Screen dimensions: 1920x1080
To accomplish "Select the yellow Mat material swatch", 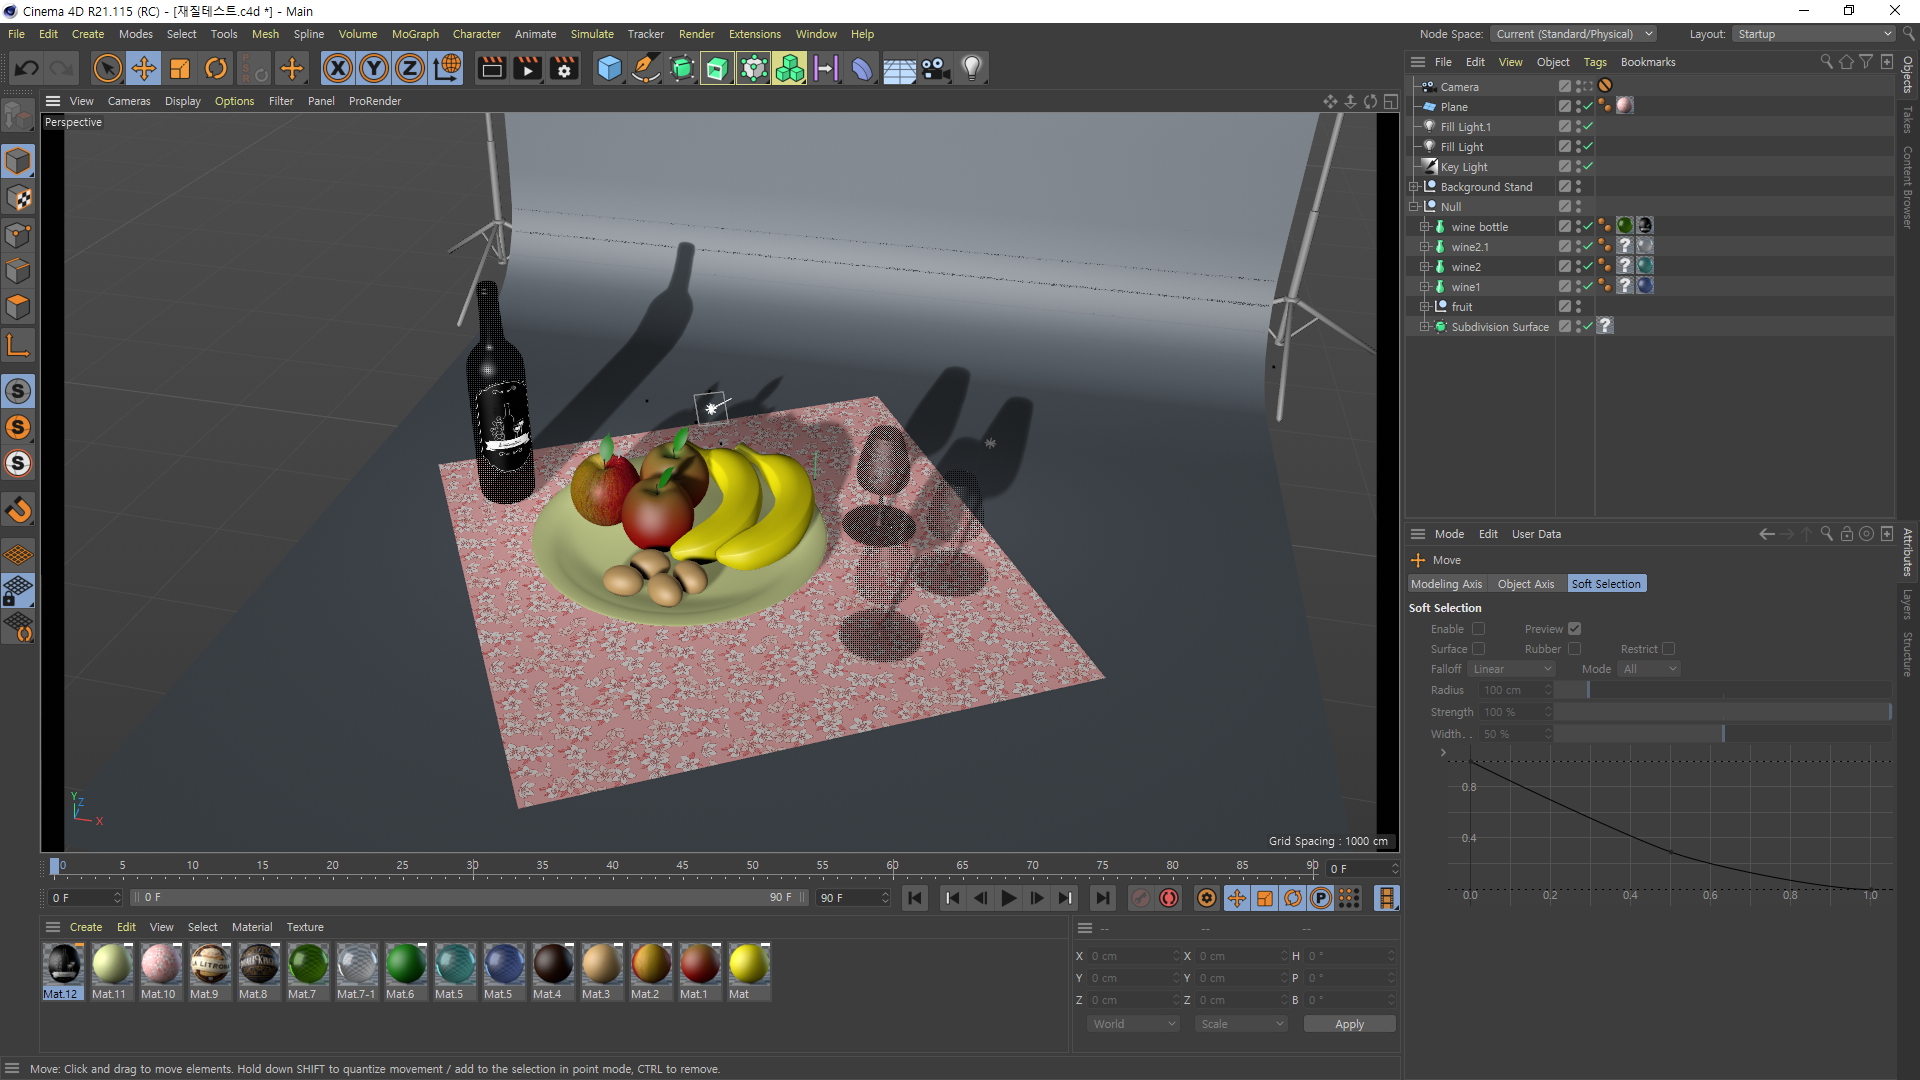I will click(x=748, y=965).
